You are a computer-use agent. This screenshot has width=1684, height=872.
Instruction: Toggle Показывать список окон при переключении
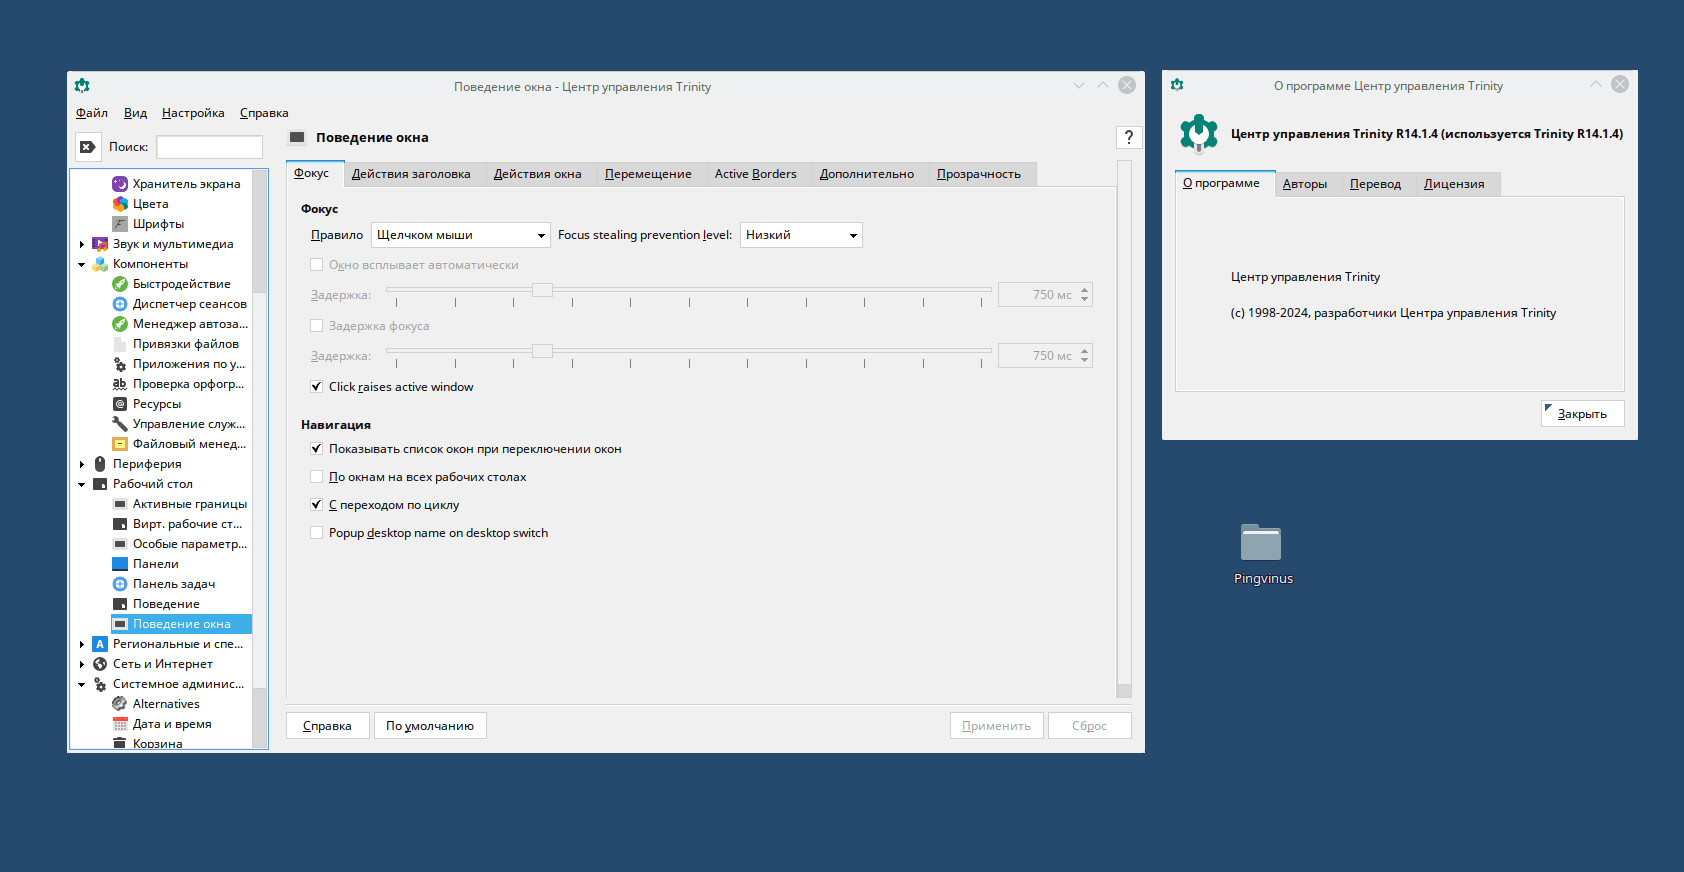tap(316, 449)
